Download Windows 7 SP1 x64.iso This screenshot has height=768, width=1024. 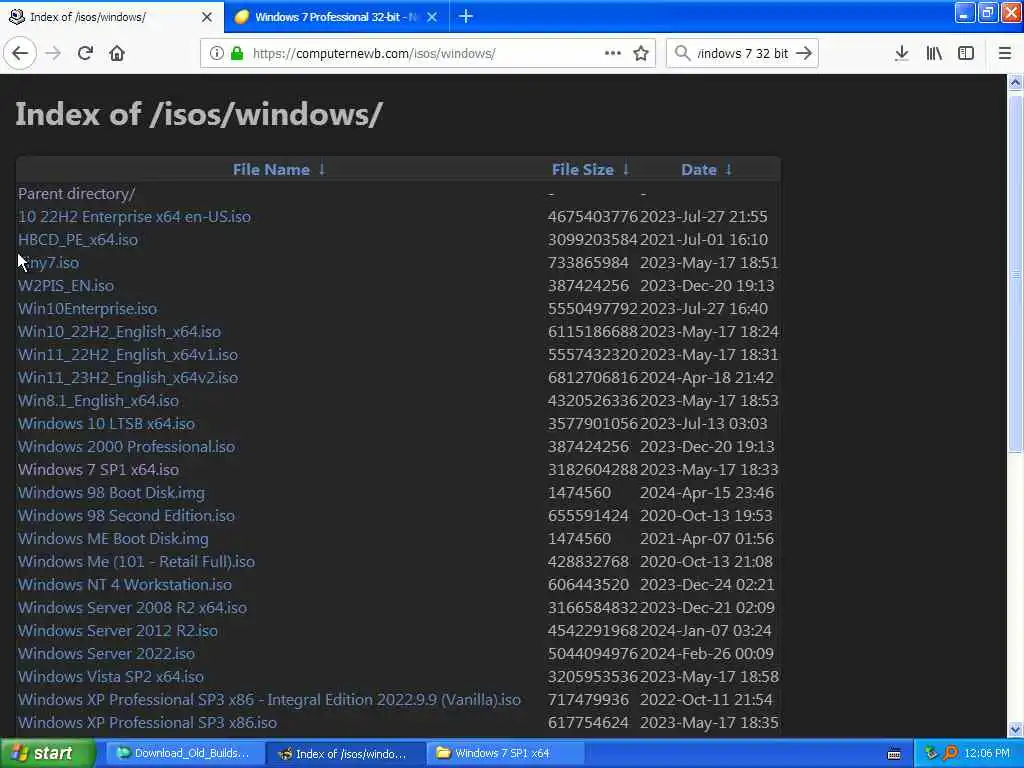pyautogui.click(x=99, y=470)
